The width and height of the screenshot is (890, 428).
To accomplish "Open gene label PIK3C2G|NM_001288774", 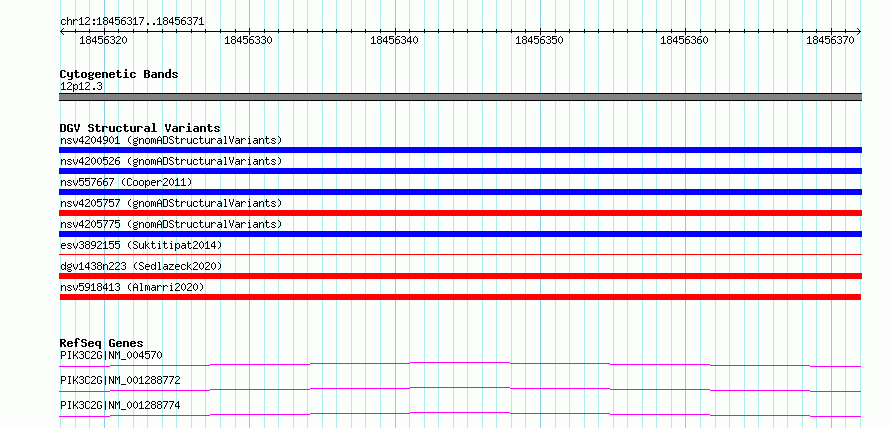I will pos(120,405).
